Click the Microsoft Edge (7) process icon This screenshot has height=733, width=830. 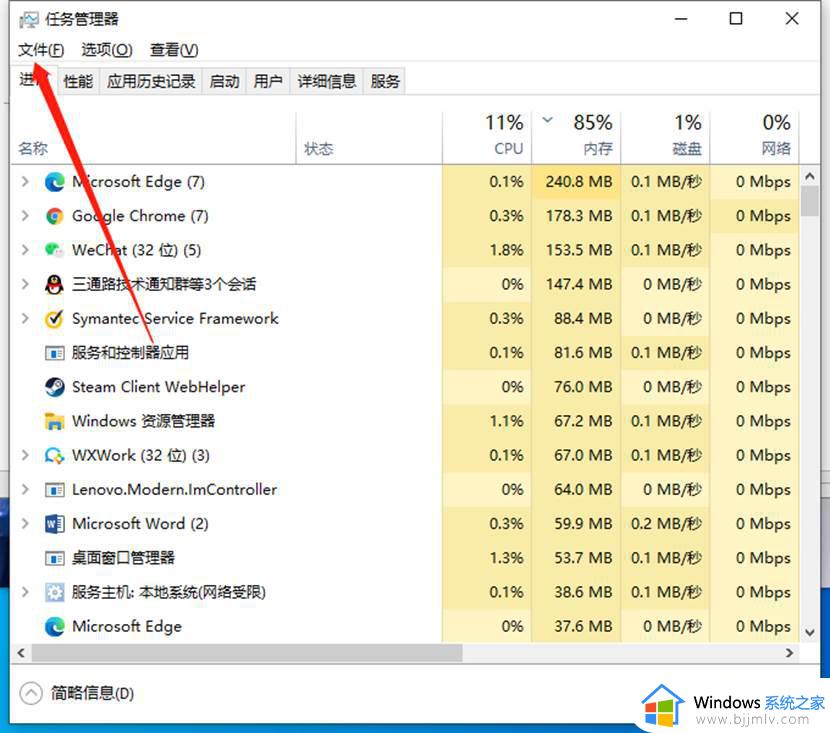click(x=55, y=182)
